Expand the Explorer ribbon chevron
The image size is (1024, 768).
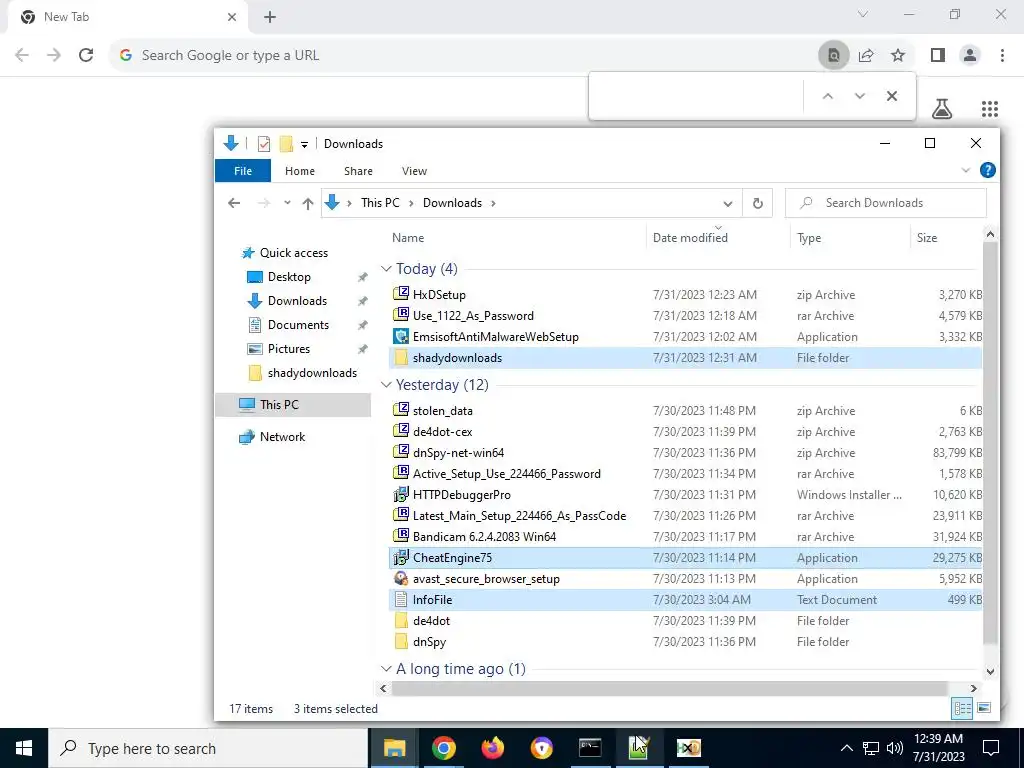(x=966, y=170)
